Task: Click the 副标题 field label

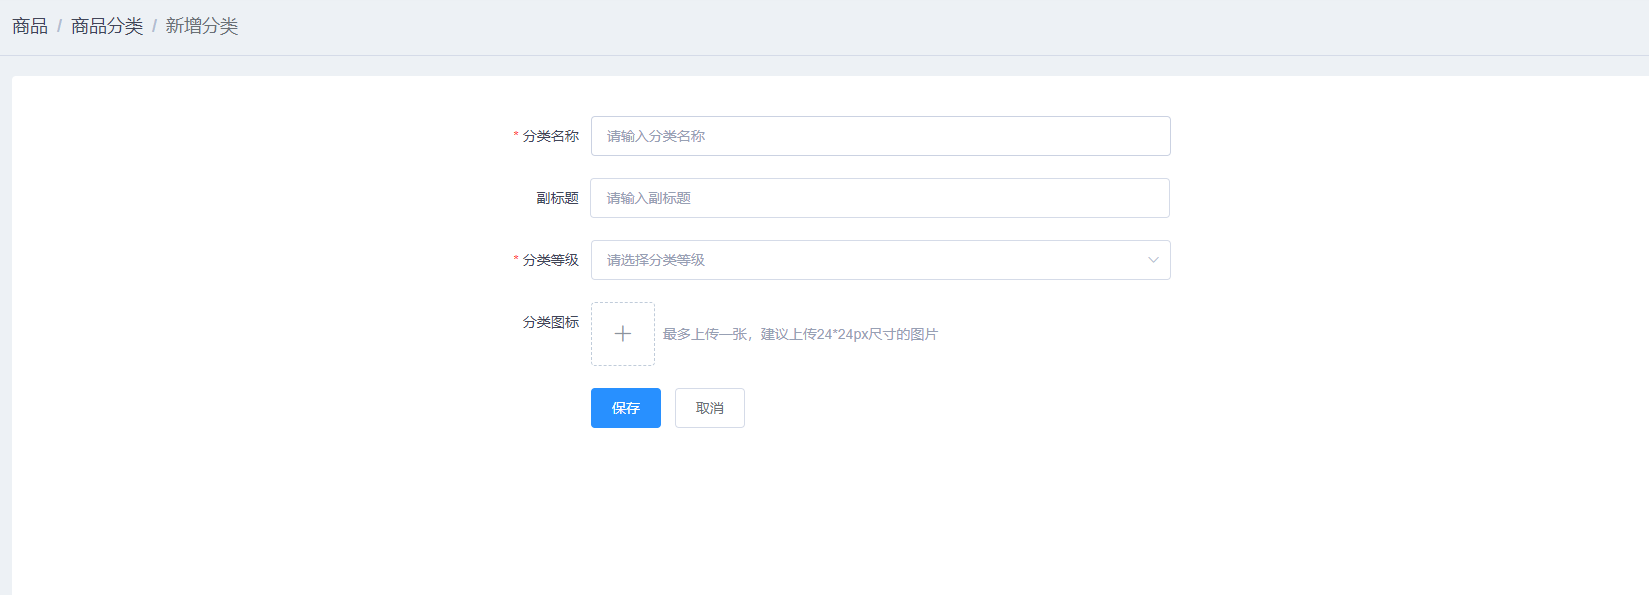Action: point(557,198)
